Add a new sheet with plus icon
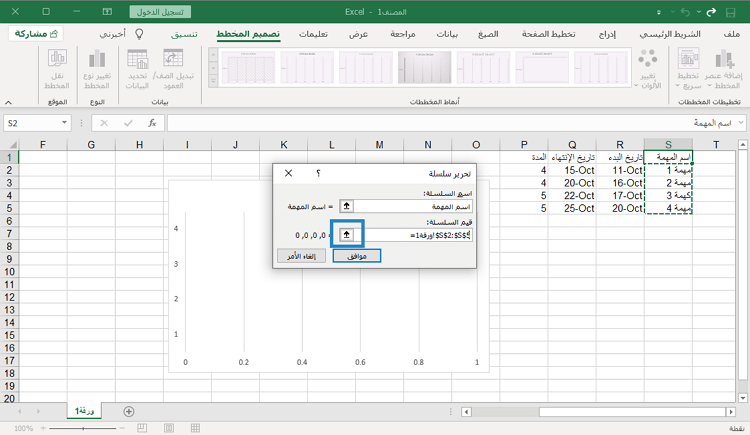Viewport: 750px width, 435px height. pyautogui.click(x=128, y=411)
